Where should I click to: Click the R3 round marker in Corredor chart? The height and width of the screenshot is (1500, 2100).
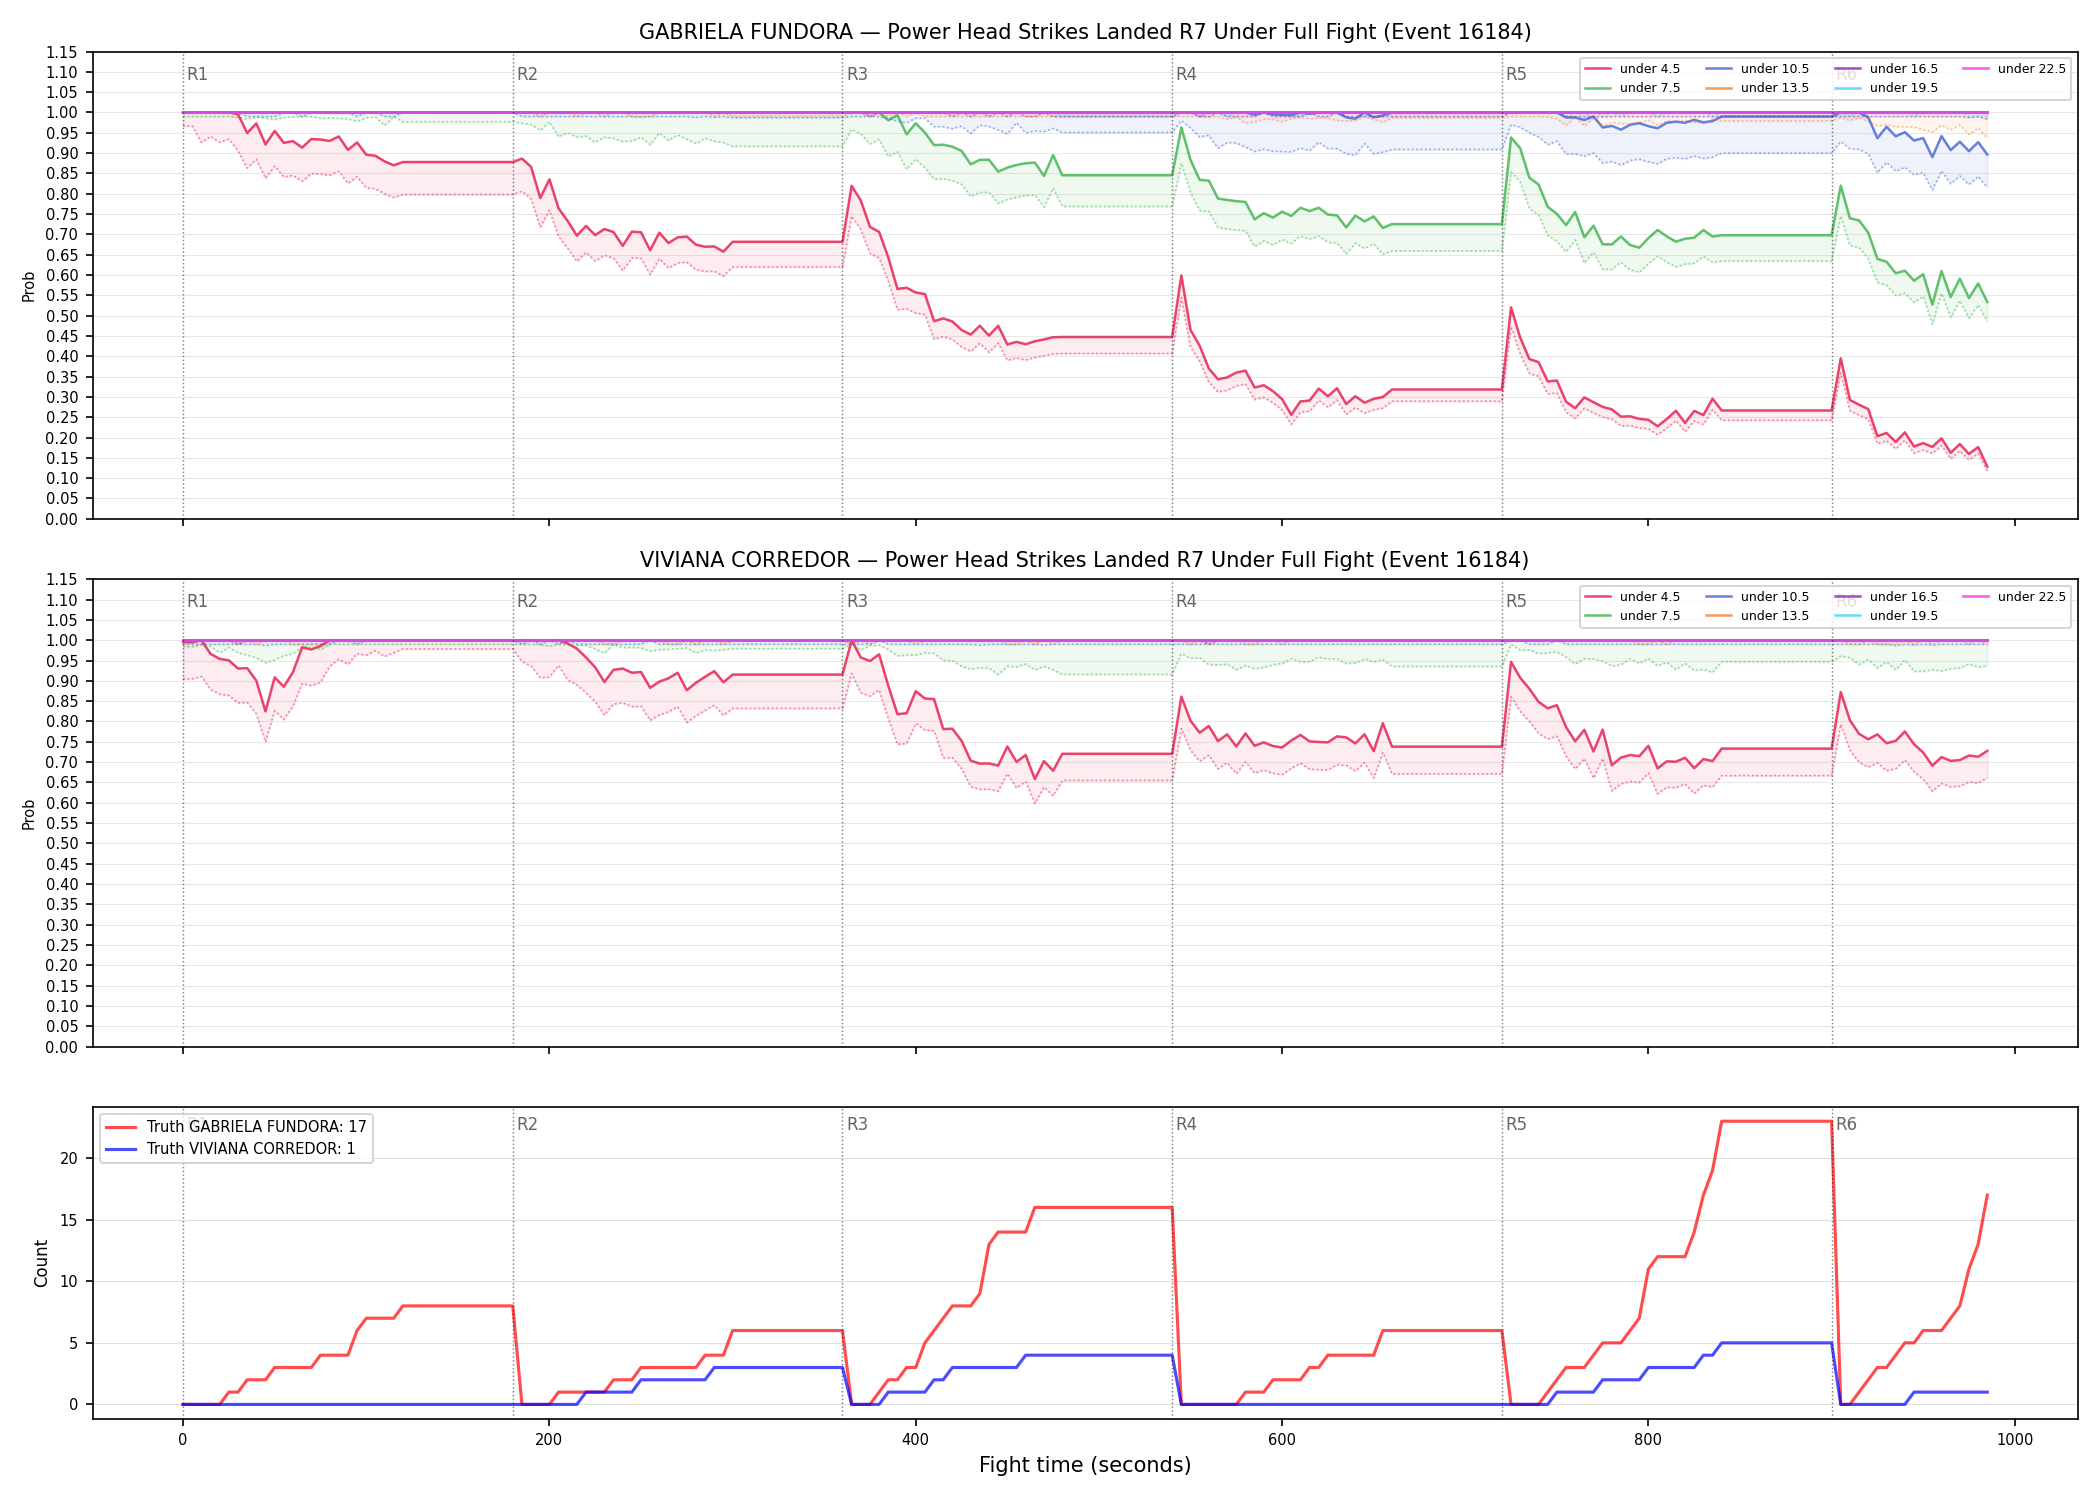pyautogui.click(x=857, y=601)
